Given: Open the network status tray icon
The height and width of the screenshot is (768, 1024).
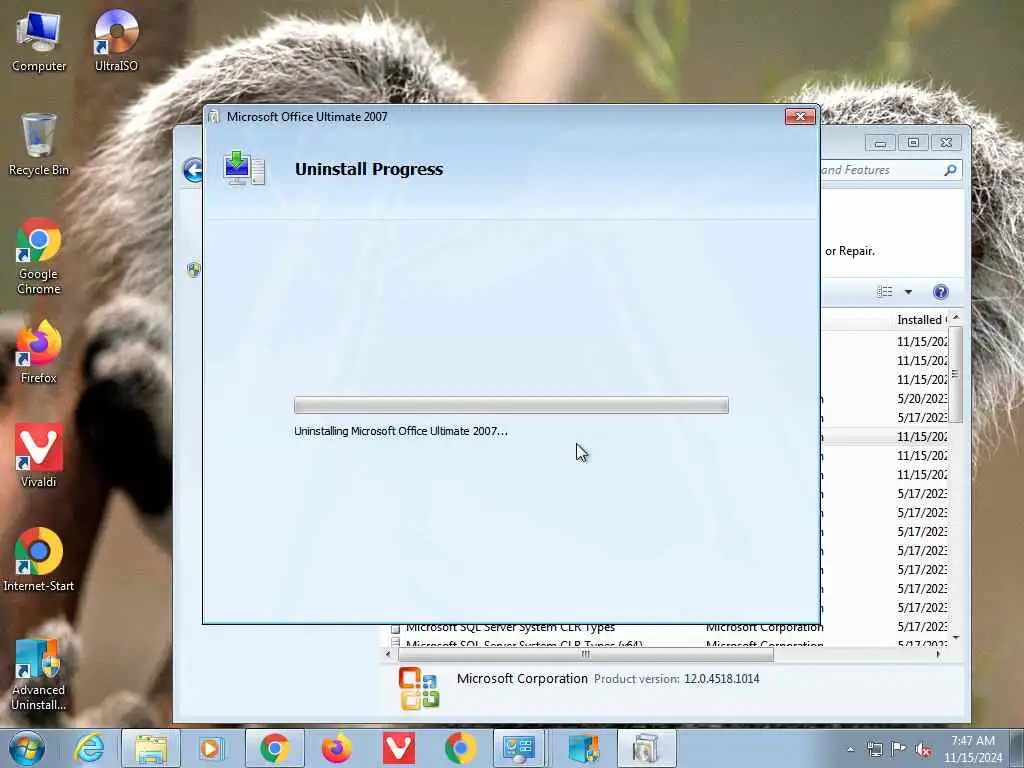Looking at the screenshot, I should [874, 749].
